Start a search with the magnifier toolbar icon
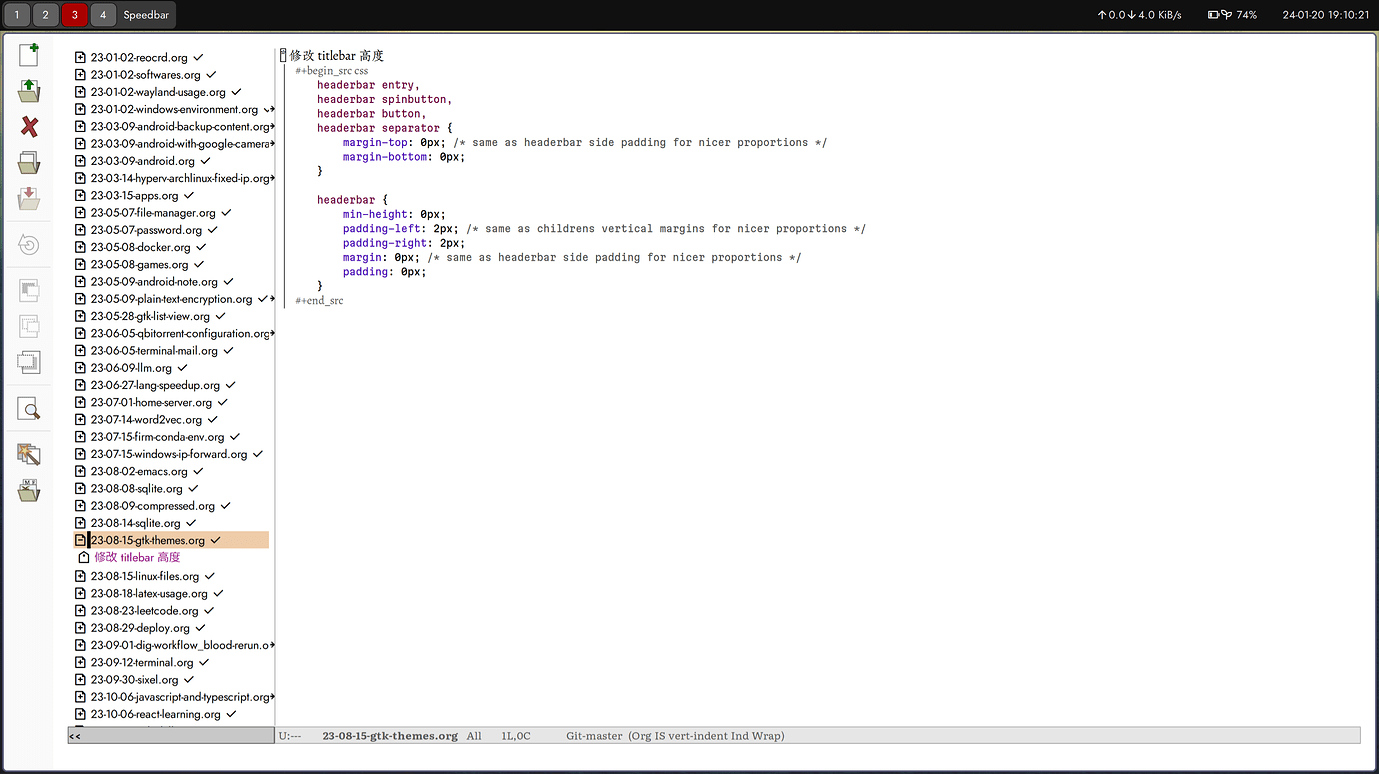 pyautogui.click(x=28, y=409)
